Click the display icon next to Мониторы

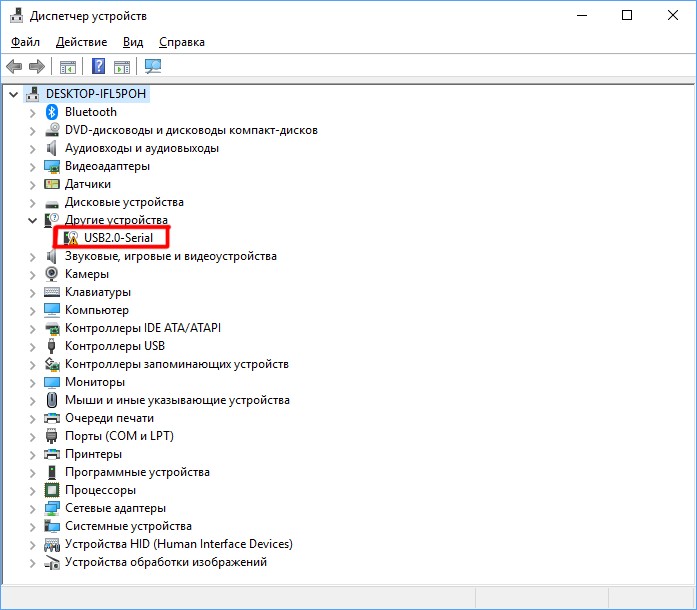tap(52, 382)
